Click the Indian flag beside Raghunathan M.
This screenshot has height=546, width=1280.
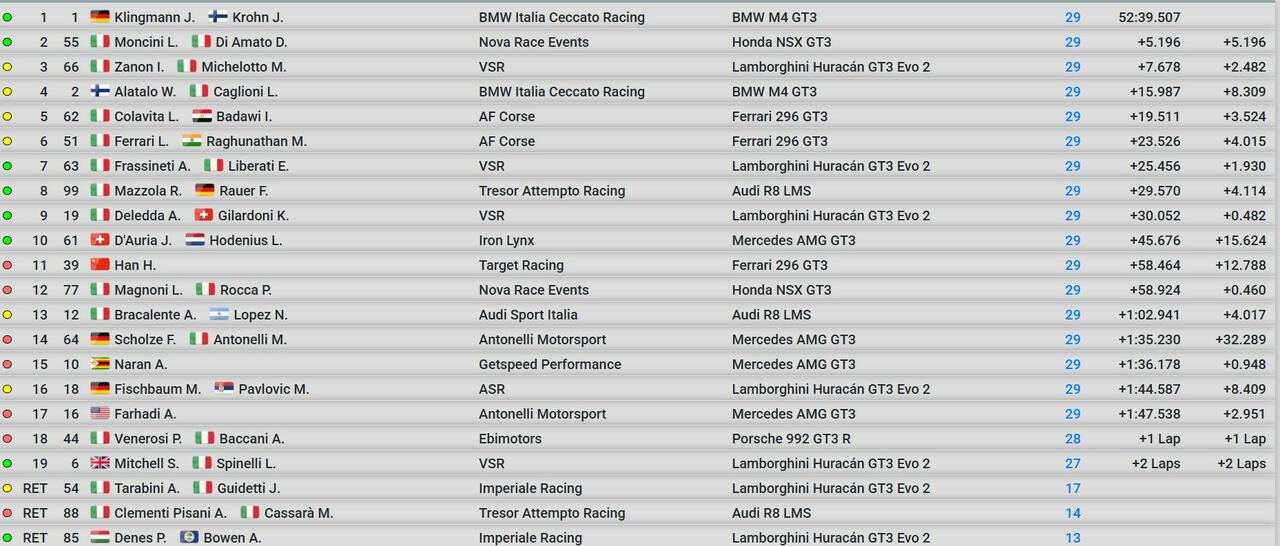[x=192, y=141]
